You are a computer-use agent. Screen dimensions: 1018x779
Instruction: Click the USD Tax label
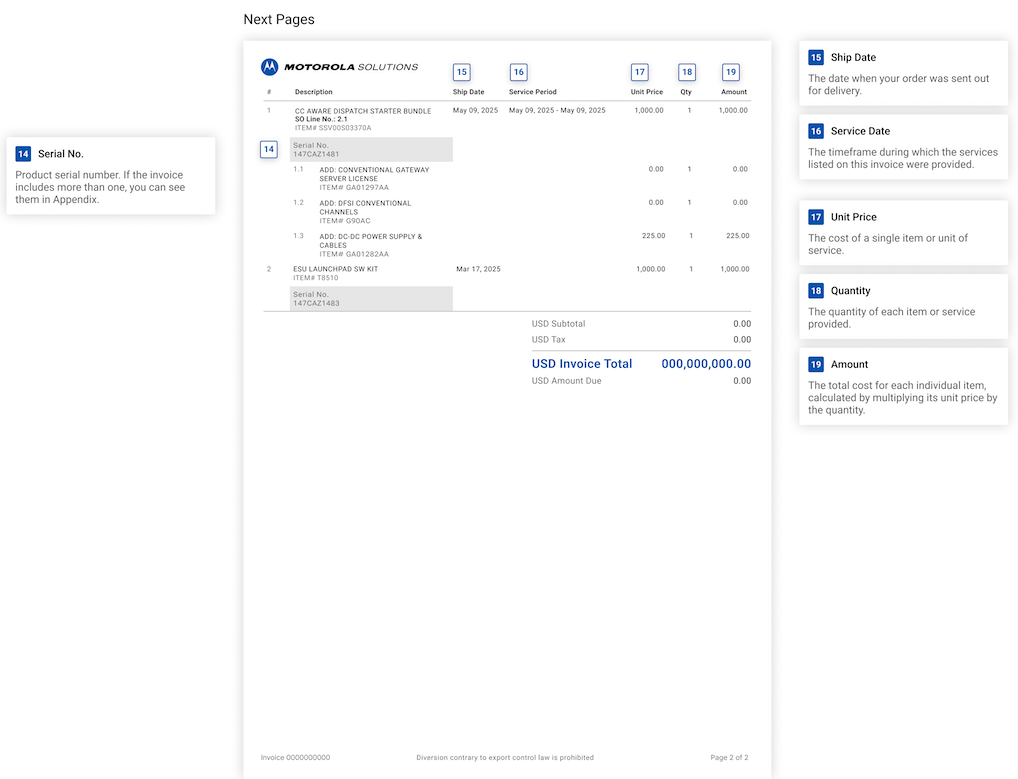[549, 340]
